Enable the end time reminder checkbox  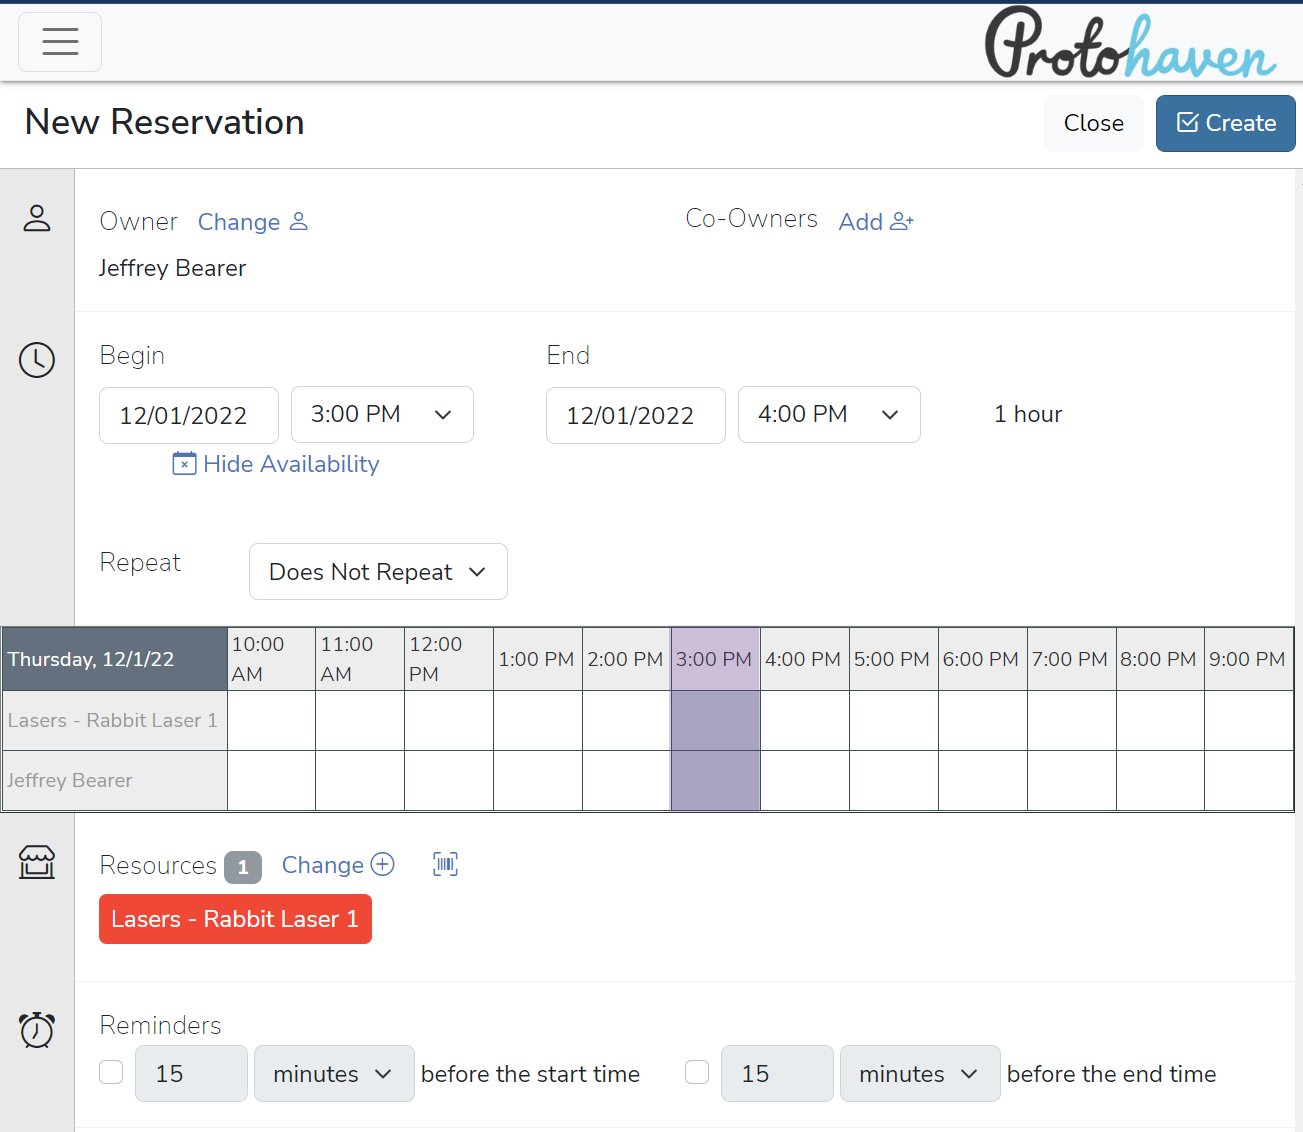click(x=697, y=1072)
